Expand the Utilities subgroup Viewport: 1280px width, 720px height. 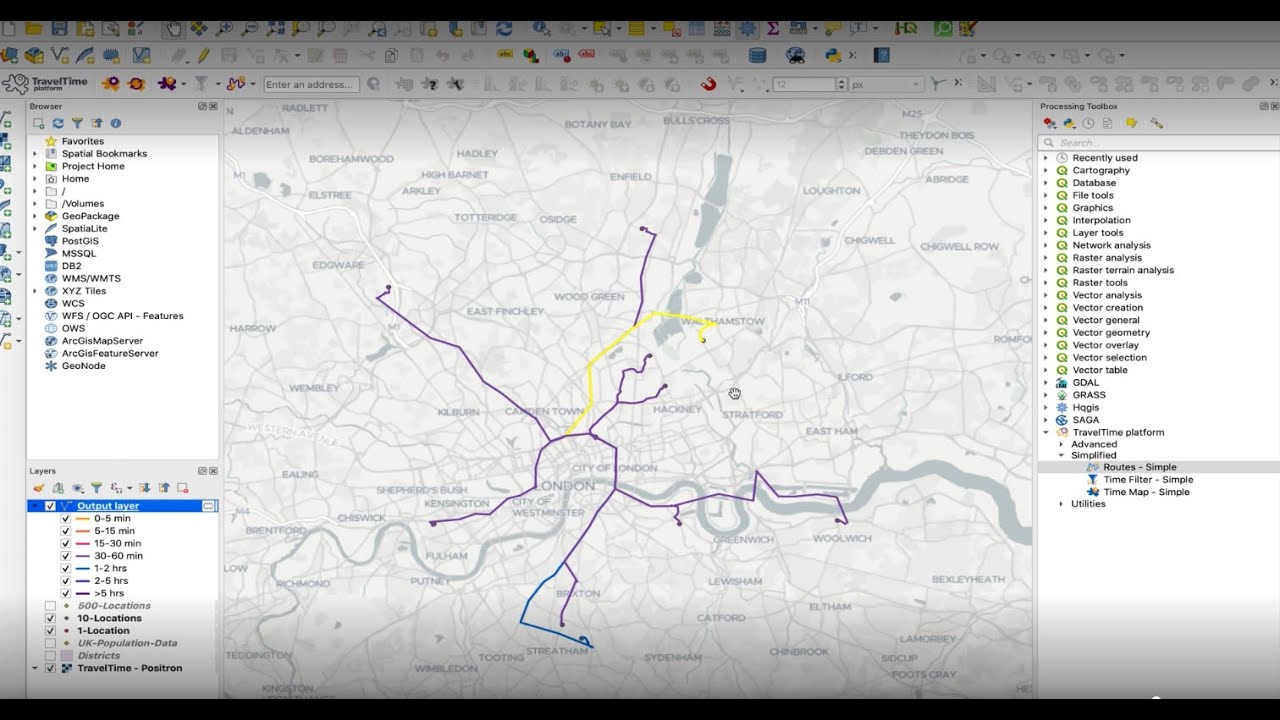coord(1062,504)
